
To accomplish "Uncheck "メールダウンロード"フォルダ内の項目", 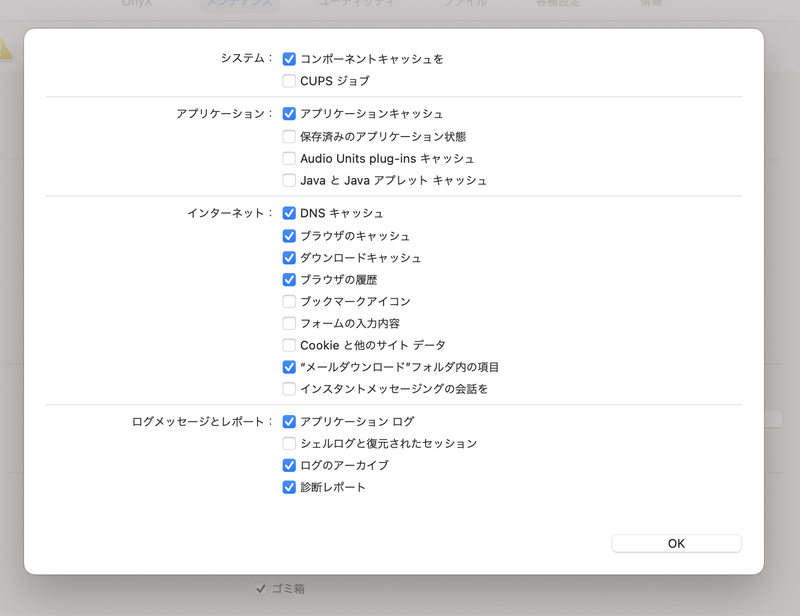I will click(290, 367).
